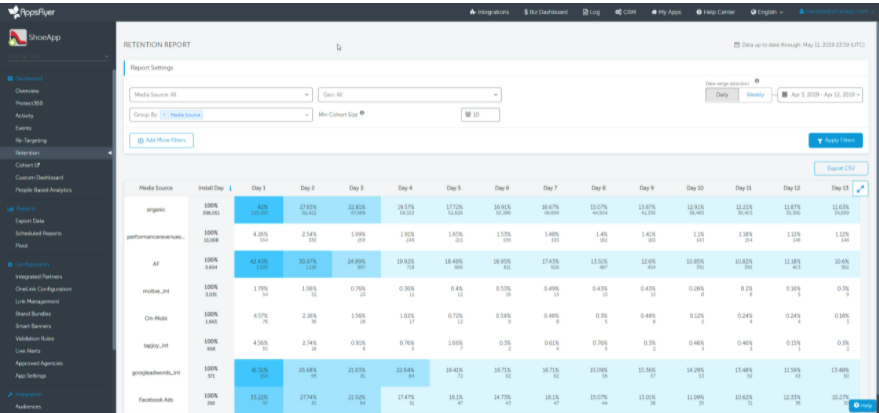Switch to Weekly range toggle
The height and width of the screenshot is (413, 879).
pos(755,95)
